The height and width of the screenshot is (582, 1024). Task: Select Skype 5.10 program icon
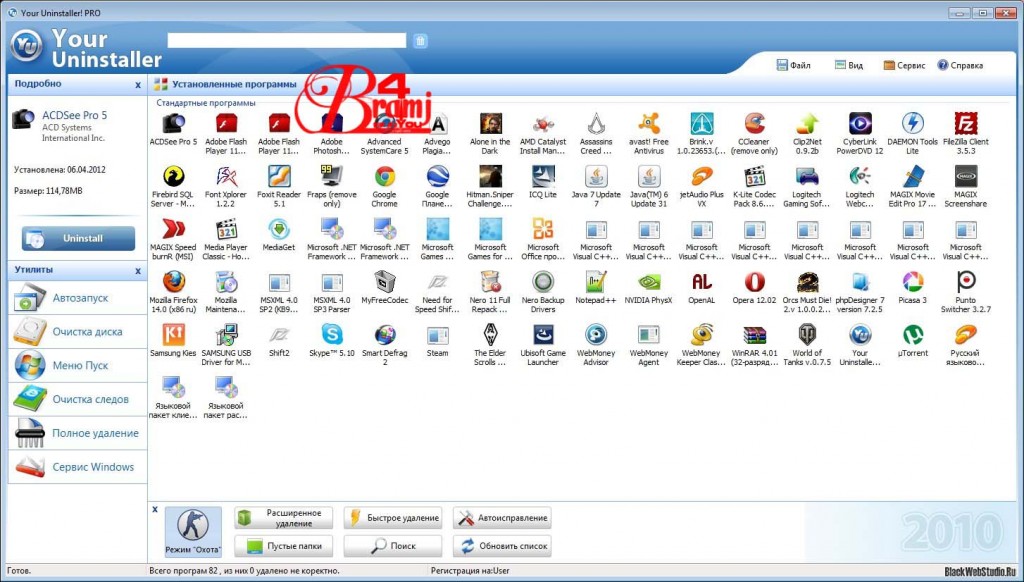(x=332, y=334)
